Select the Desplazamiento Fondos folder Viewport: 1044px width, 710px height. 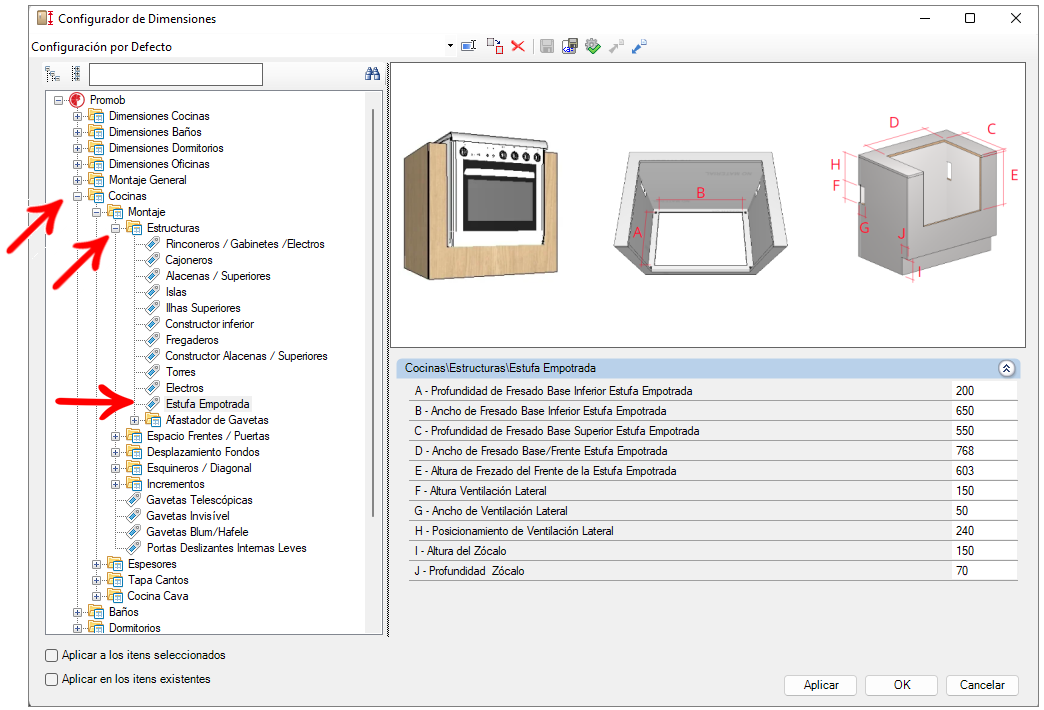203,452
